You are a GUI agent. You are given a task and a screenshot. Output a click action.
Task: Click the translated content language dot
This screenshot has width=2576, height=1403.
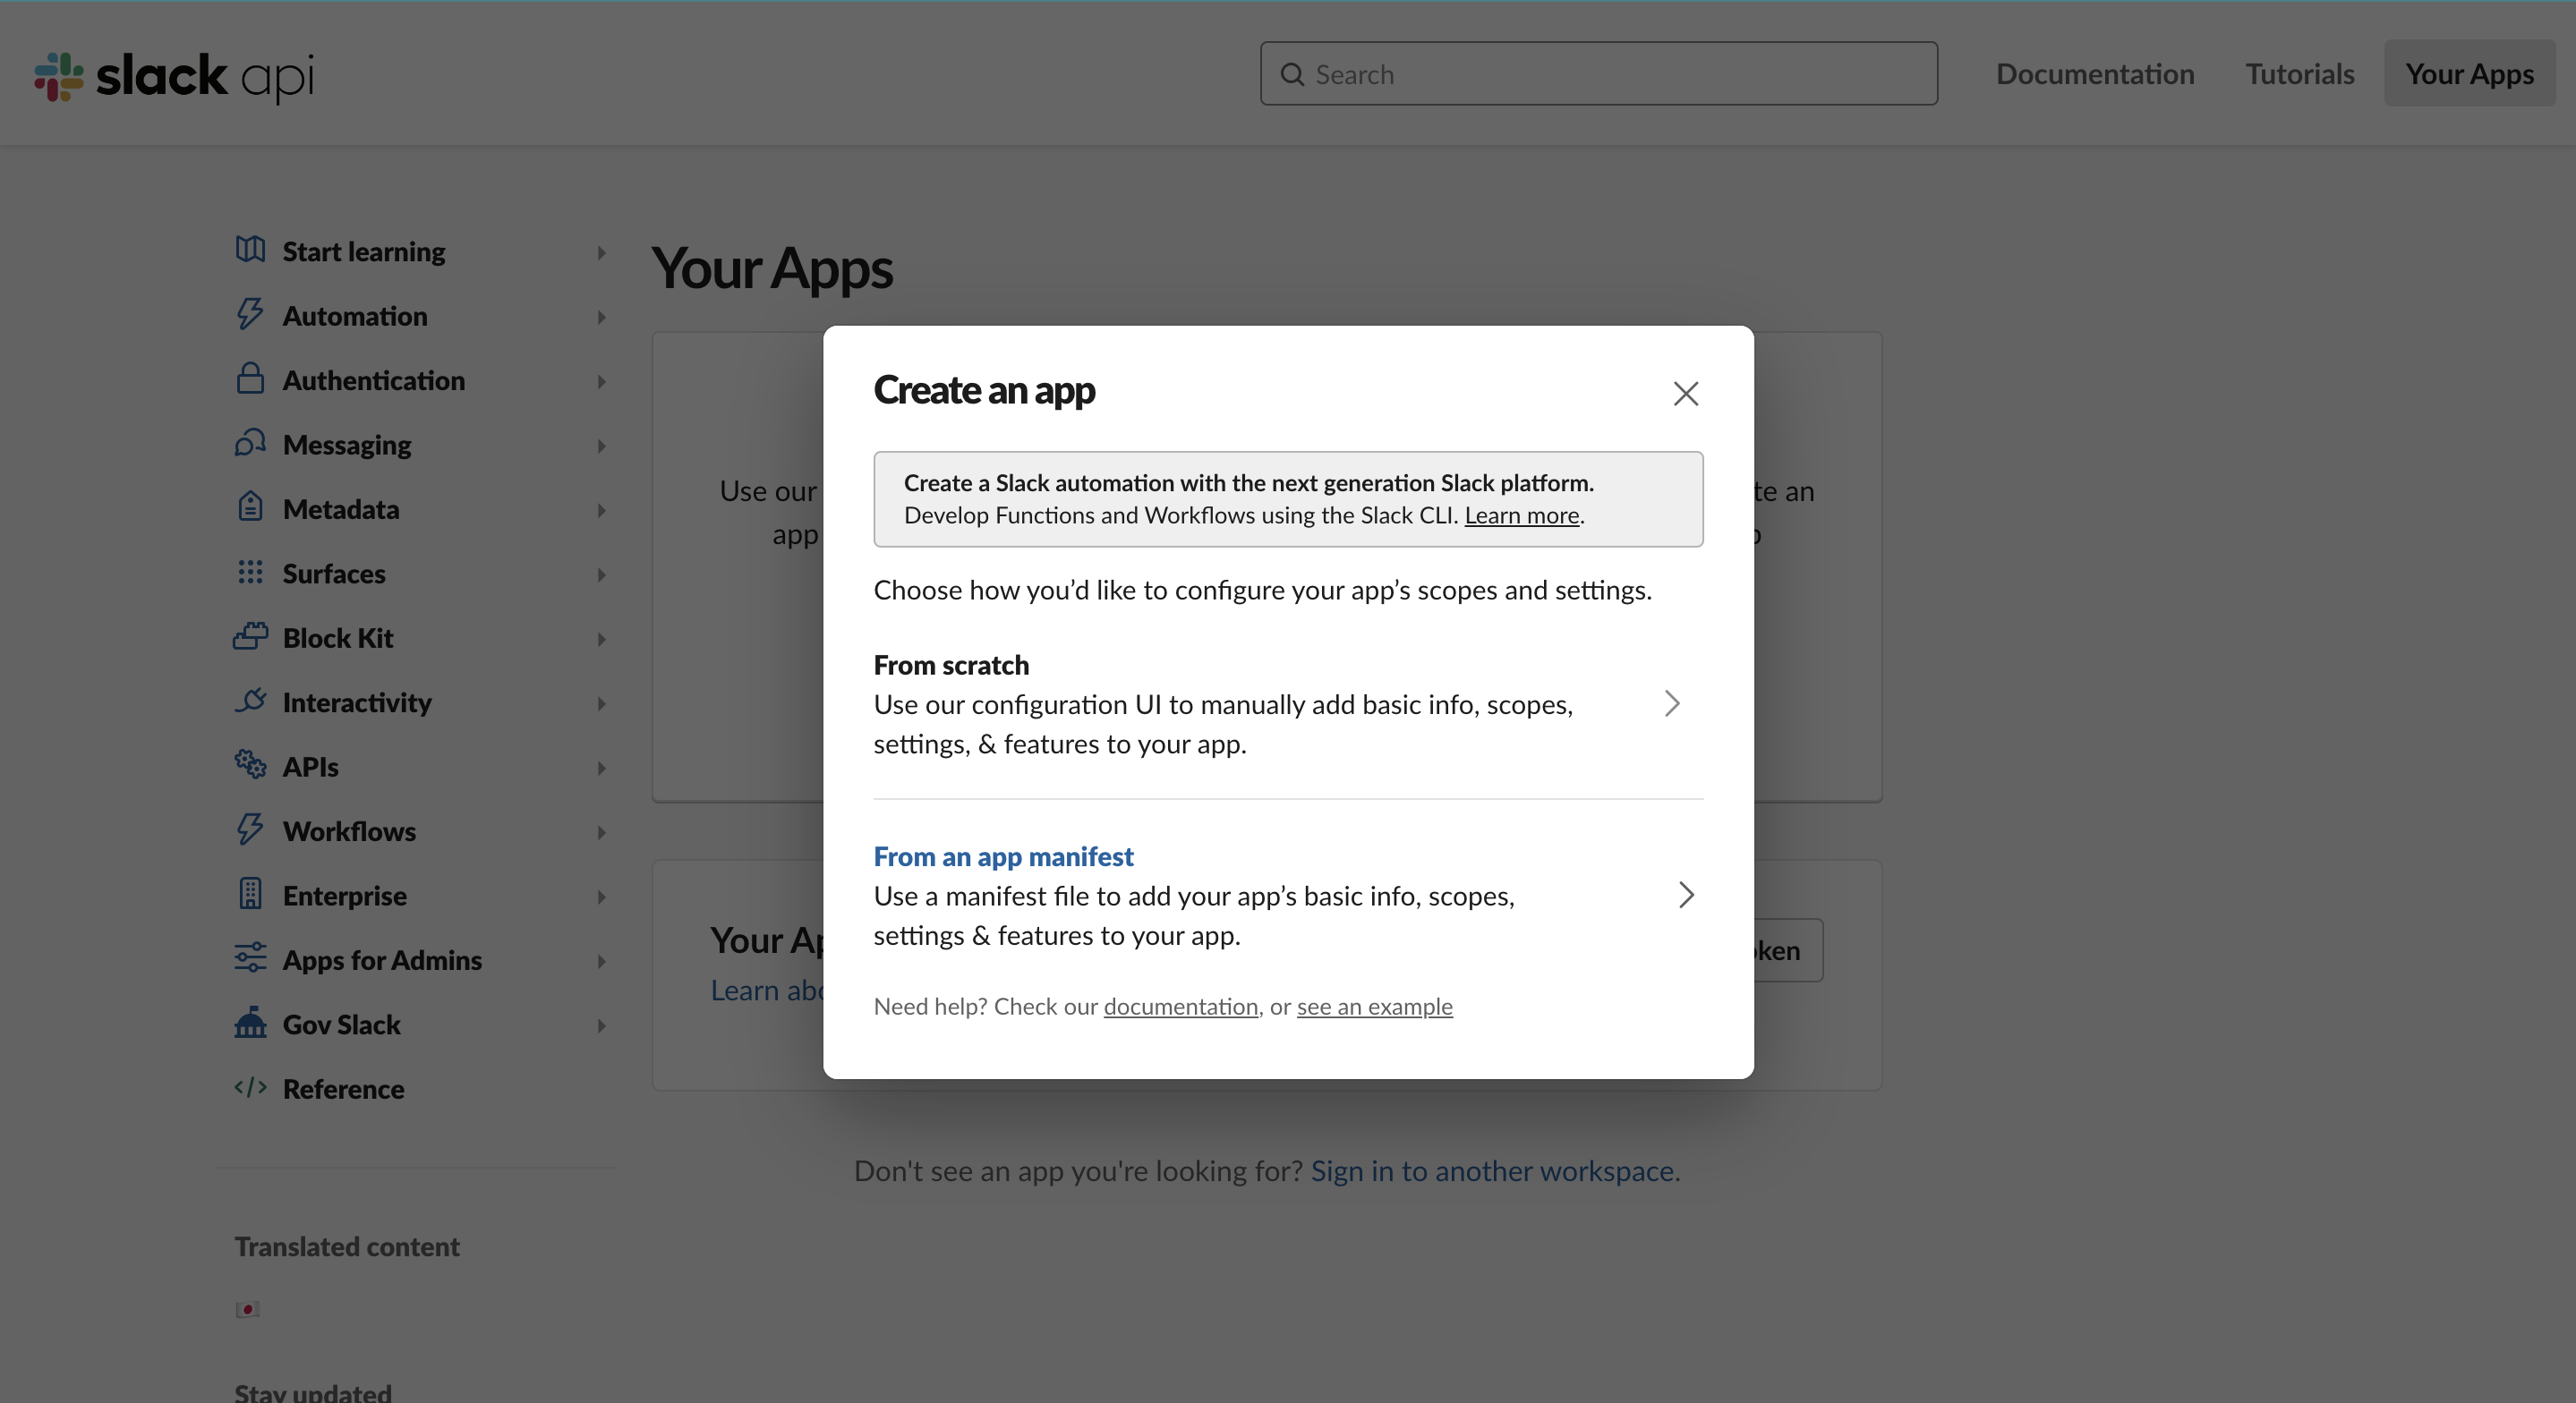pyautogui.click(x=247, y=1308)
